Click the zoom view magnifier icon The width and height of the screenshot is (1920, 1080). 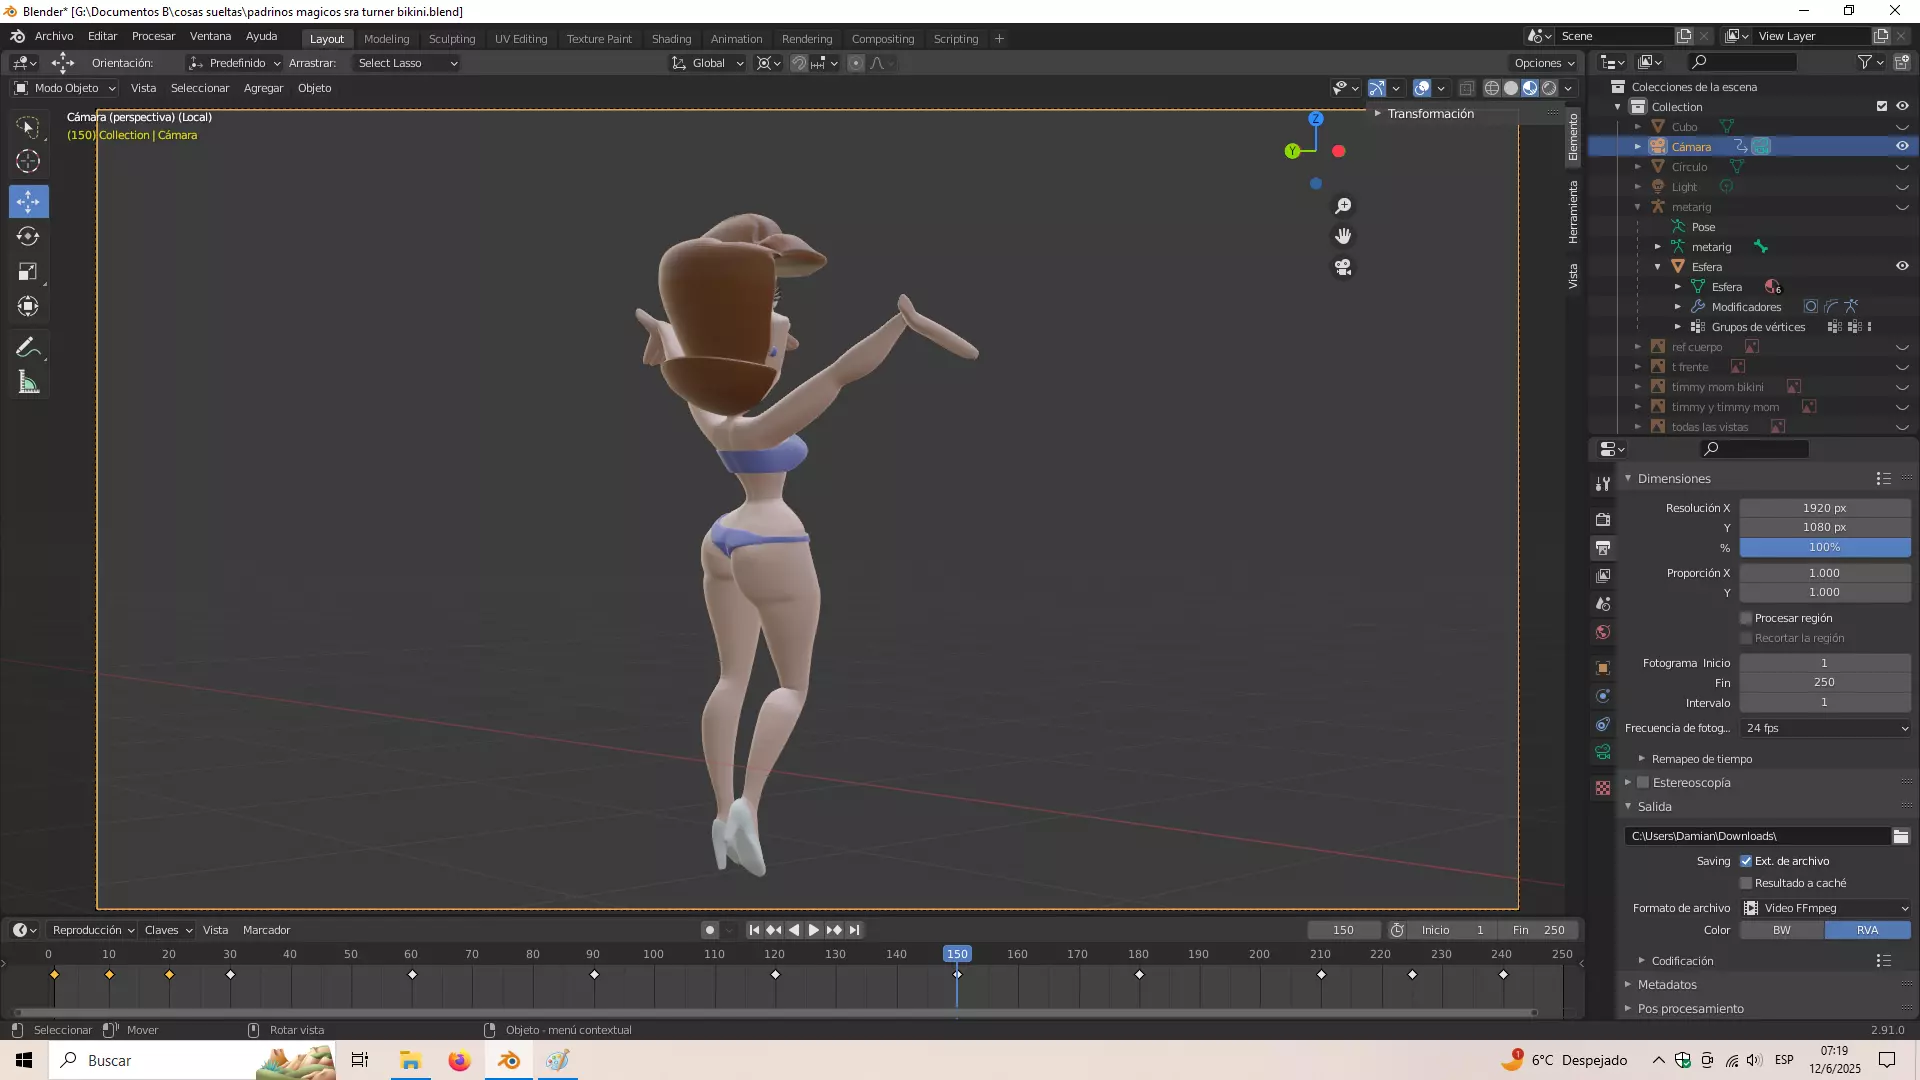coord(1343,205)
